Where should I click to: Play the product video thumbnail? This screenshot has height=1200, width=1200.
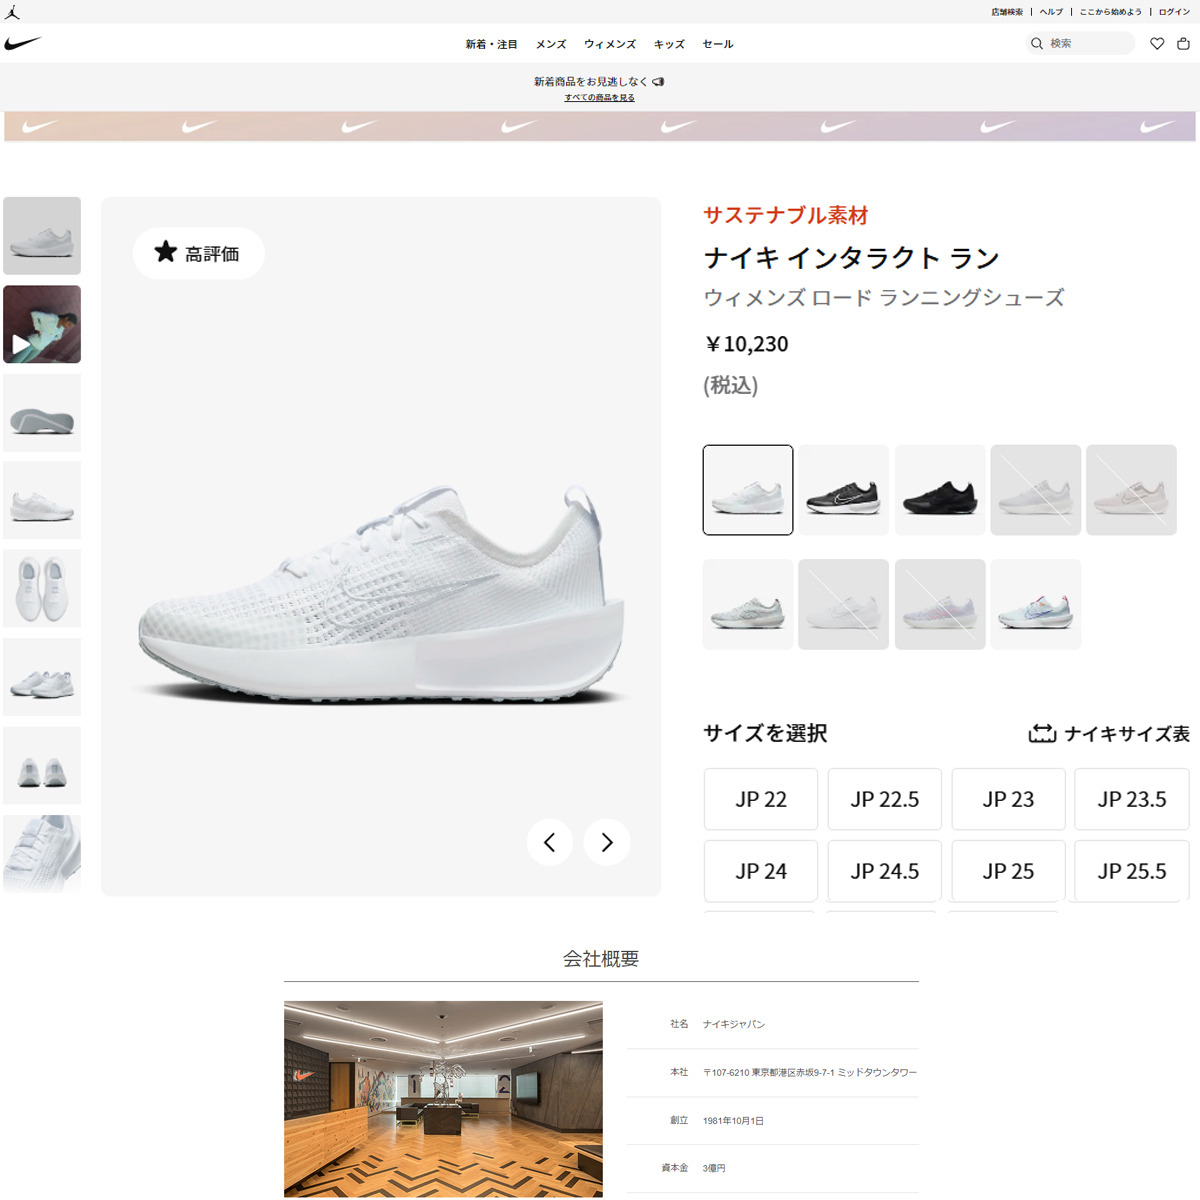point(42,325)
